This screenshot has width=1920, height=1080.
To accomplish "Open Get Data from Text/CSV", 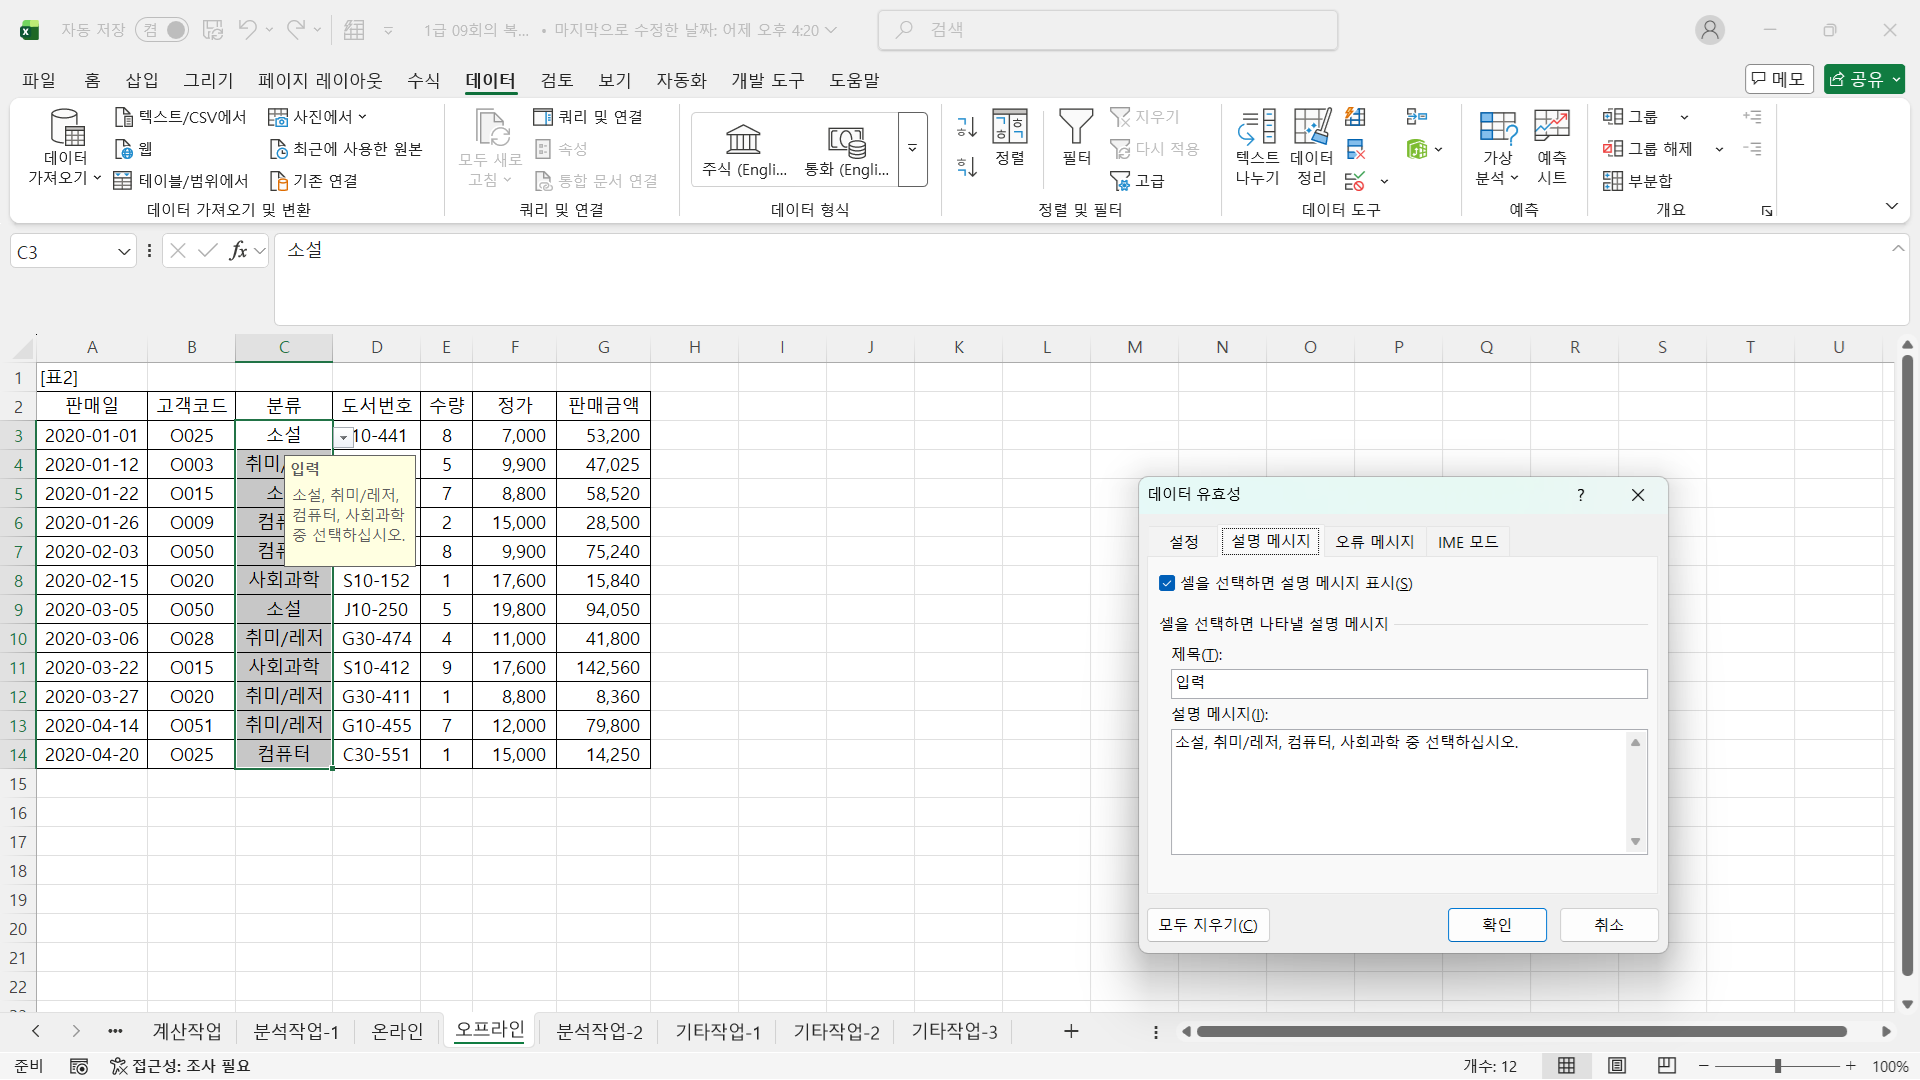I will tap(181, 117).
